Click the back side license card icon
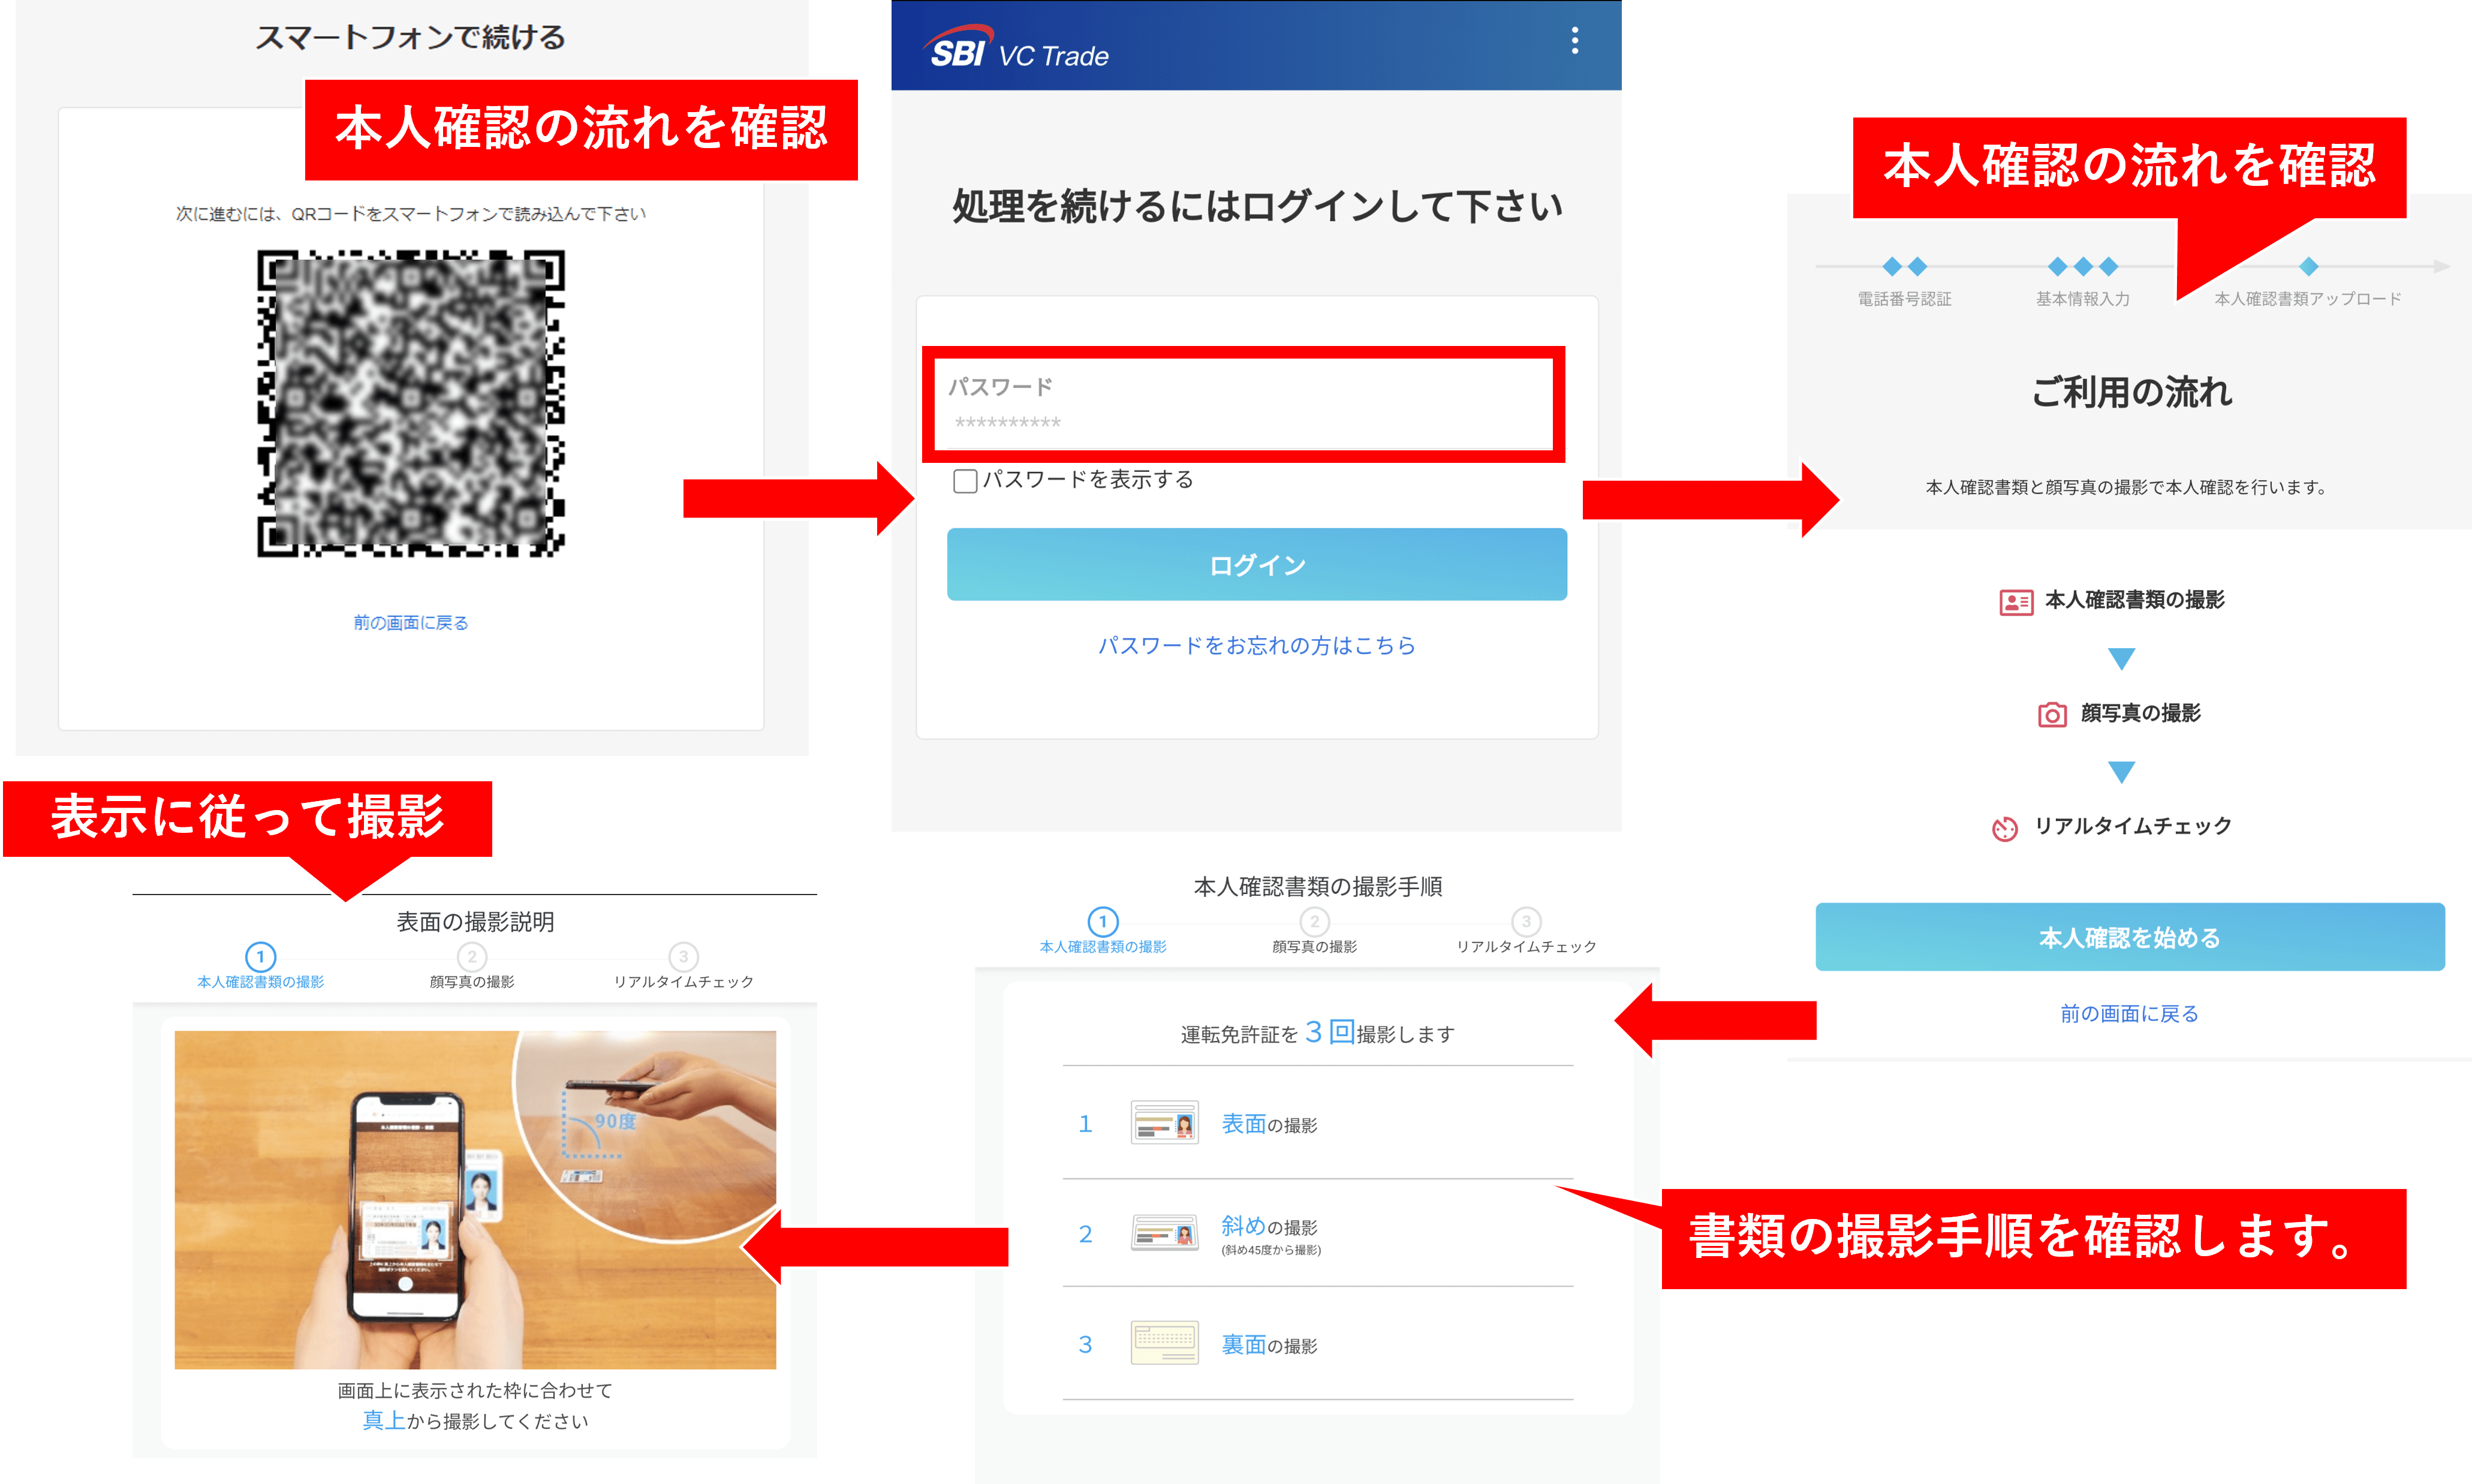The image size is (2472, 1484). pos(1164,1343)
